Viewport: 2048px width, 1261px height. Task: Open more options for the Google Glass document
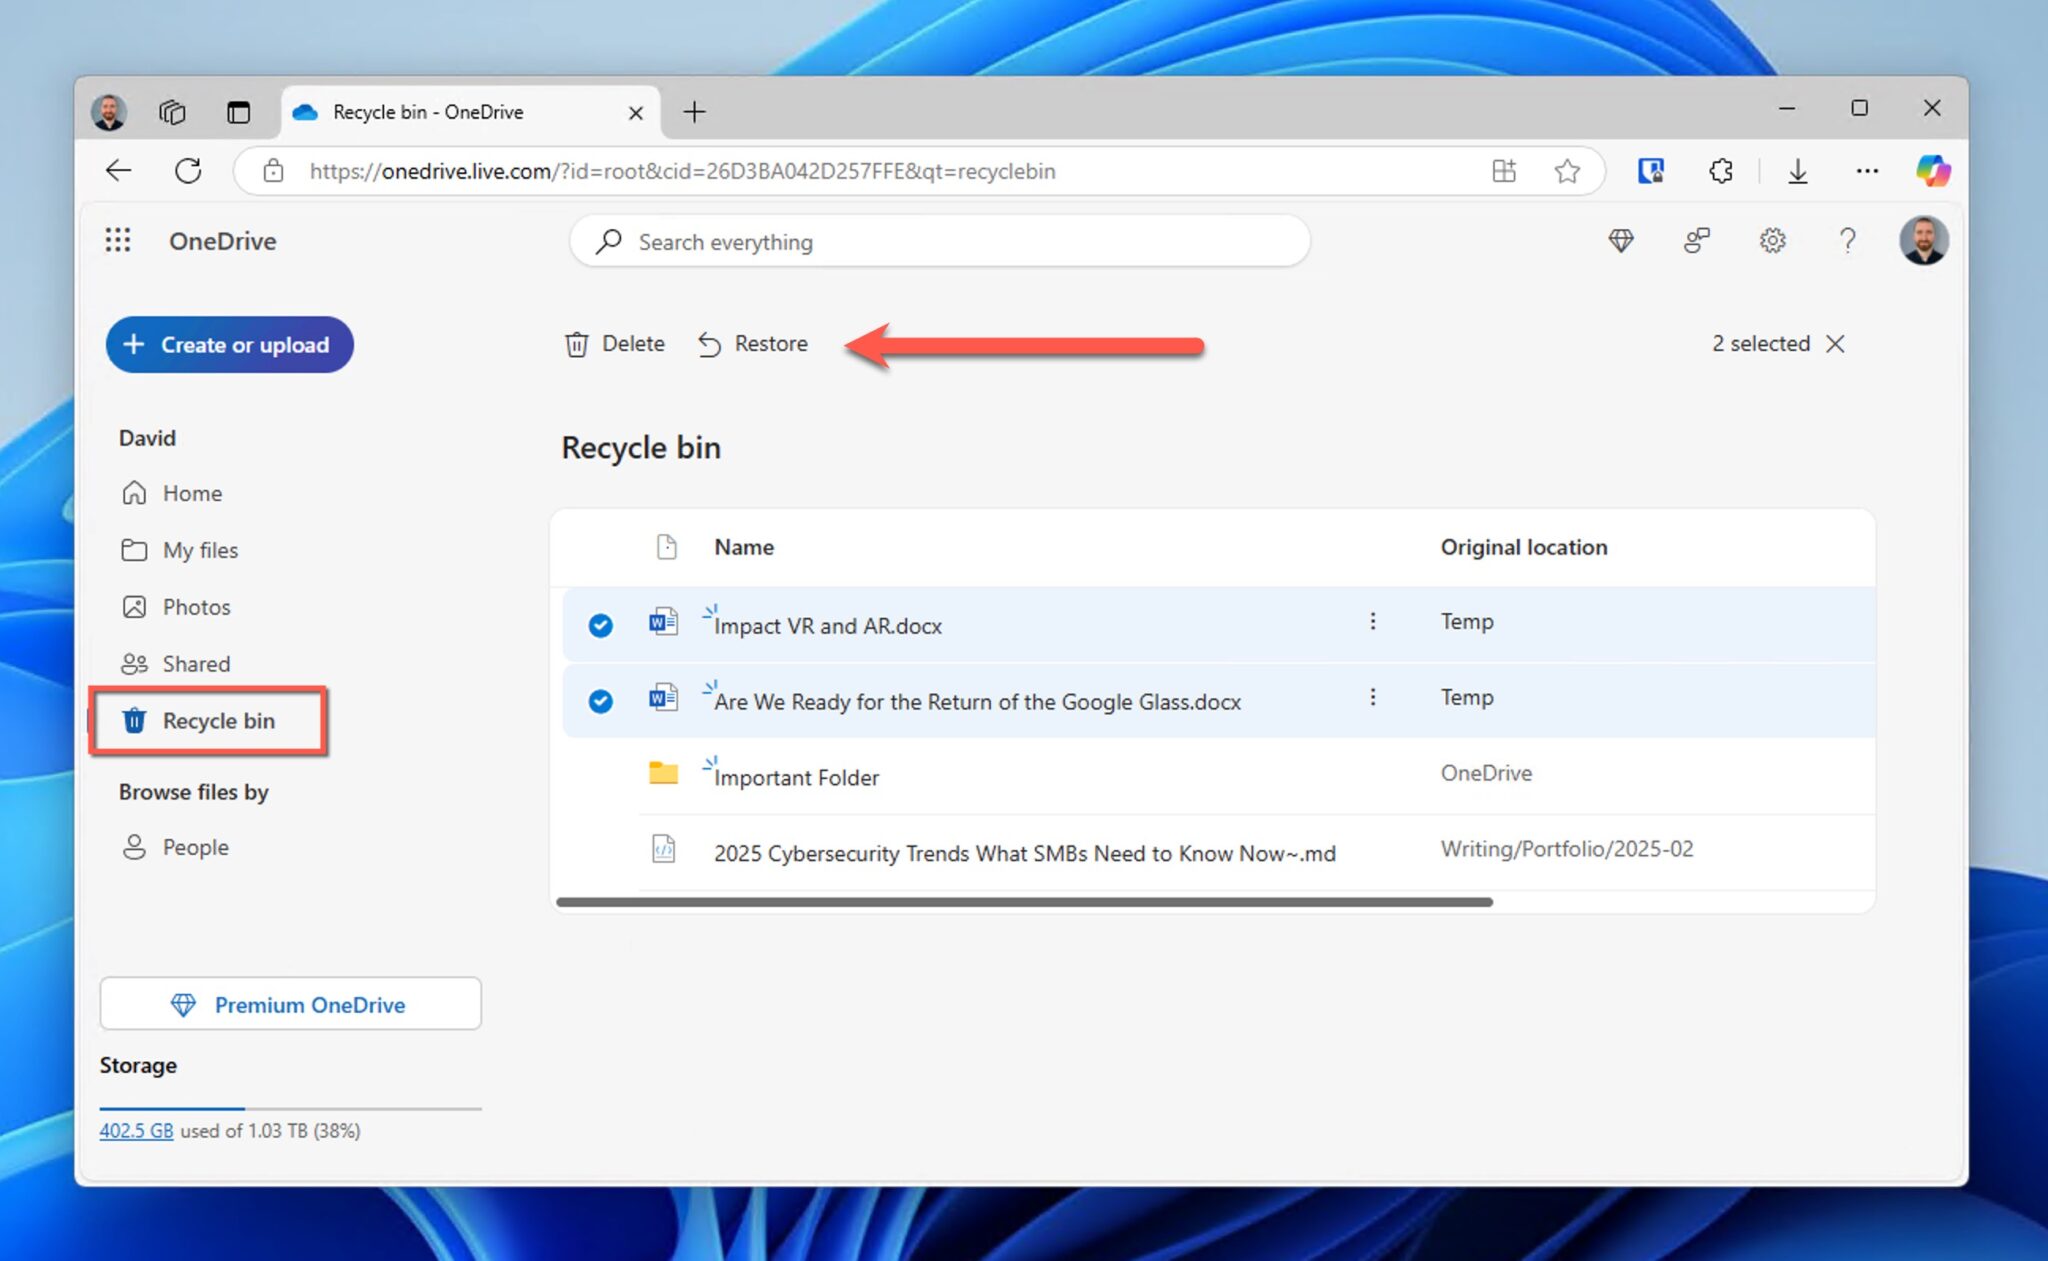point(1373,697)
